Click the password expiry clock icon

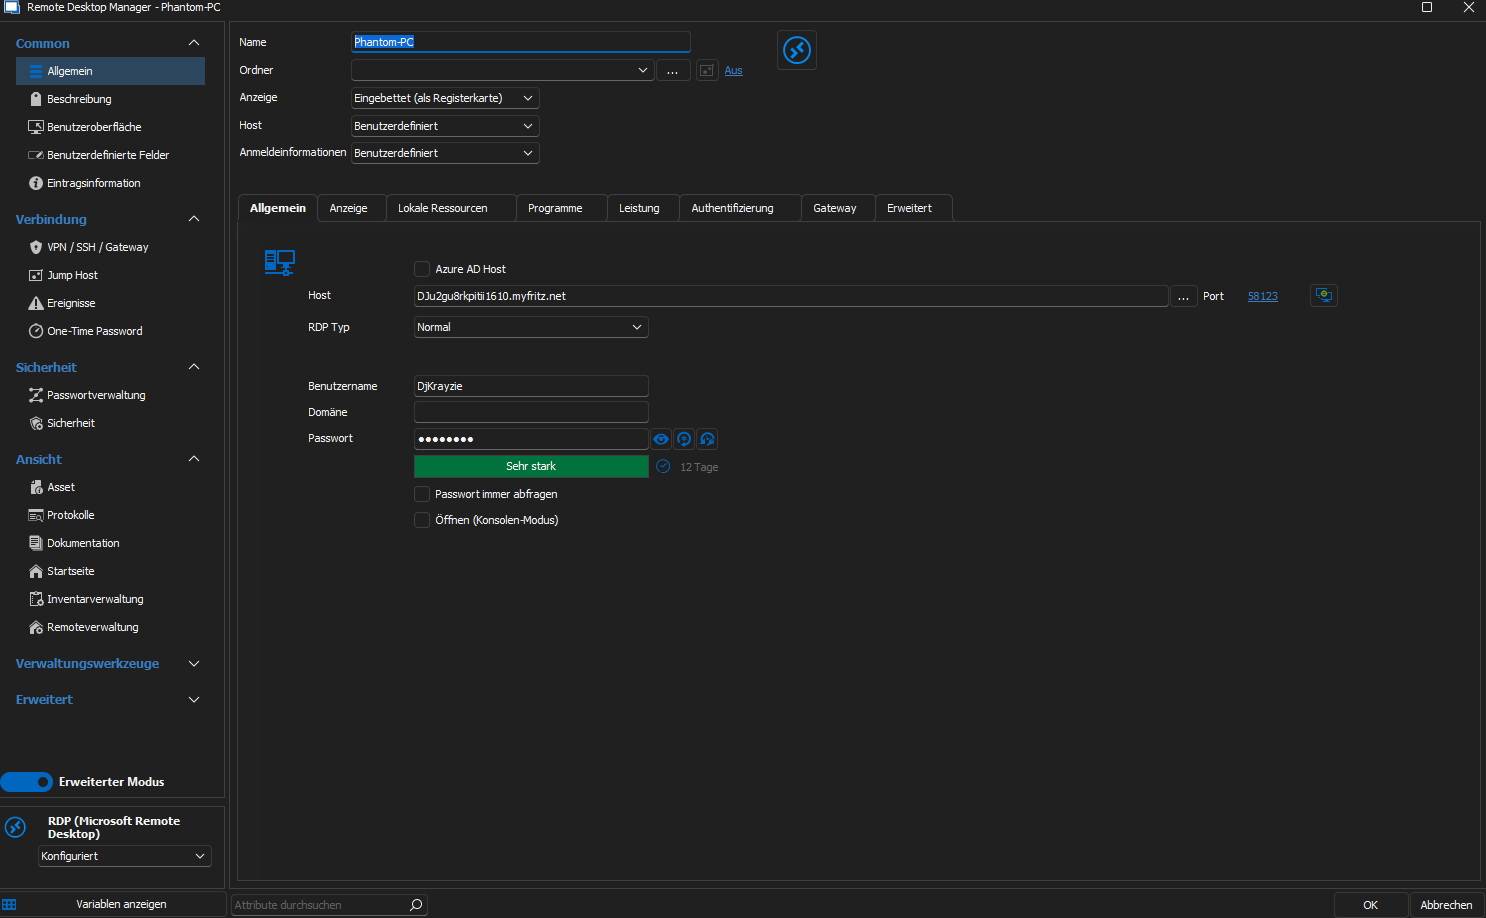[x=663, y=467]
